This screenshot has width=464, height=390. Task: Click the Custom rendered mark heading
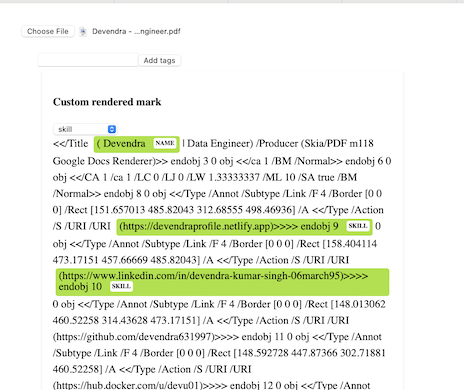(x=107, y=102)
